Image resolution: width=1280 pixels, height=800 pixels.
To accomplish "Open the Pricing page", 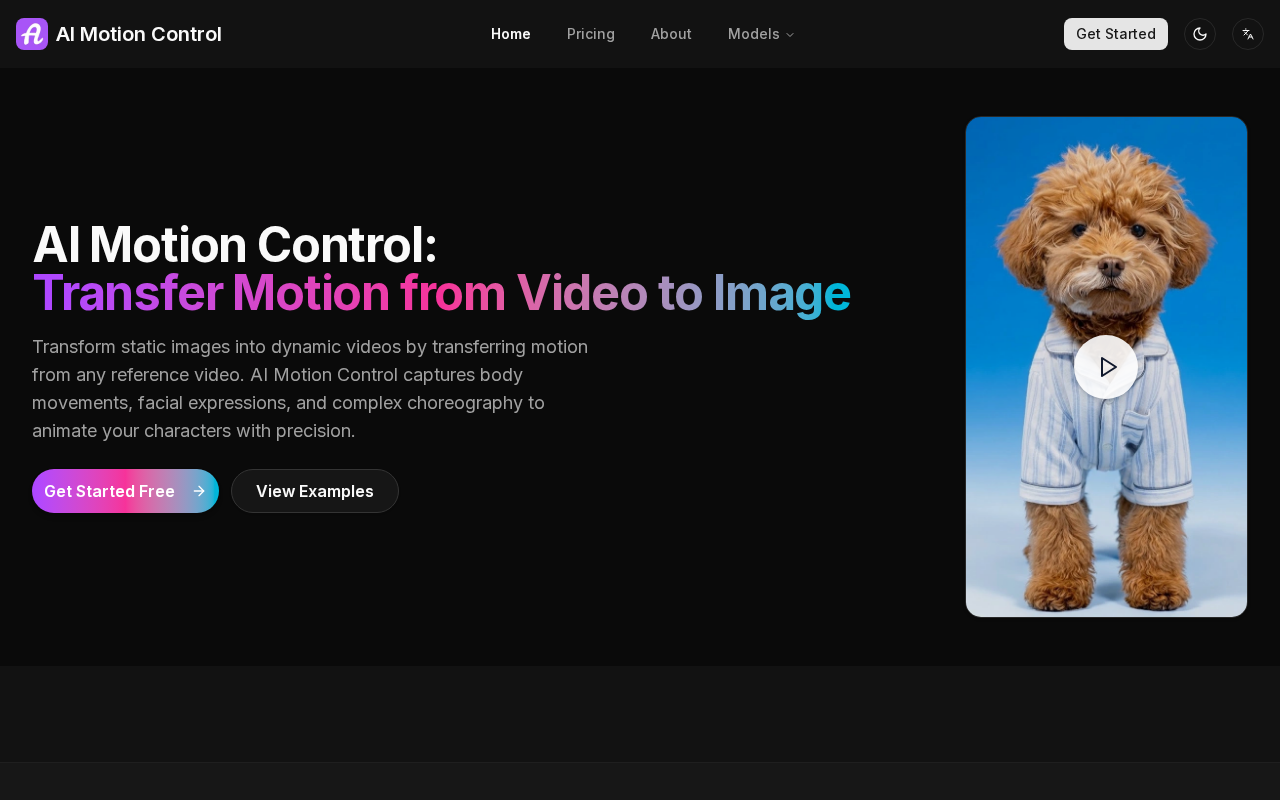I will 590,34.
